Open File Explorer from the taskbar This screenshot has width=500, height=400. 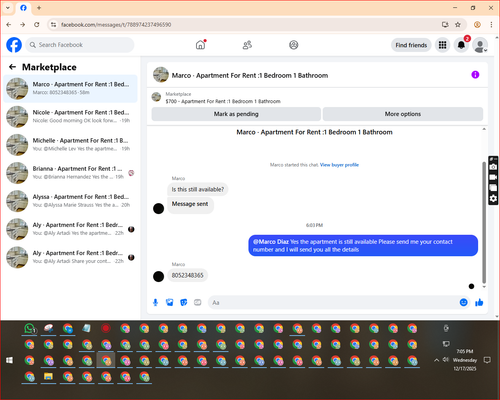point(49,377)
